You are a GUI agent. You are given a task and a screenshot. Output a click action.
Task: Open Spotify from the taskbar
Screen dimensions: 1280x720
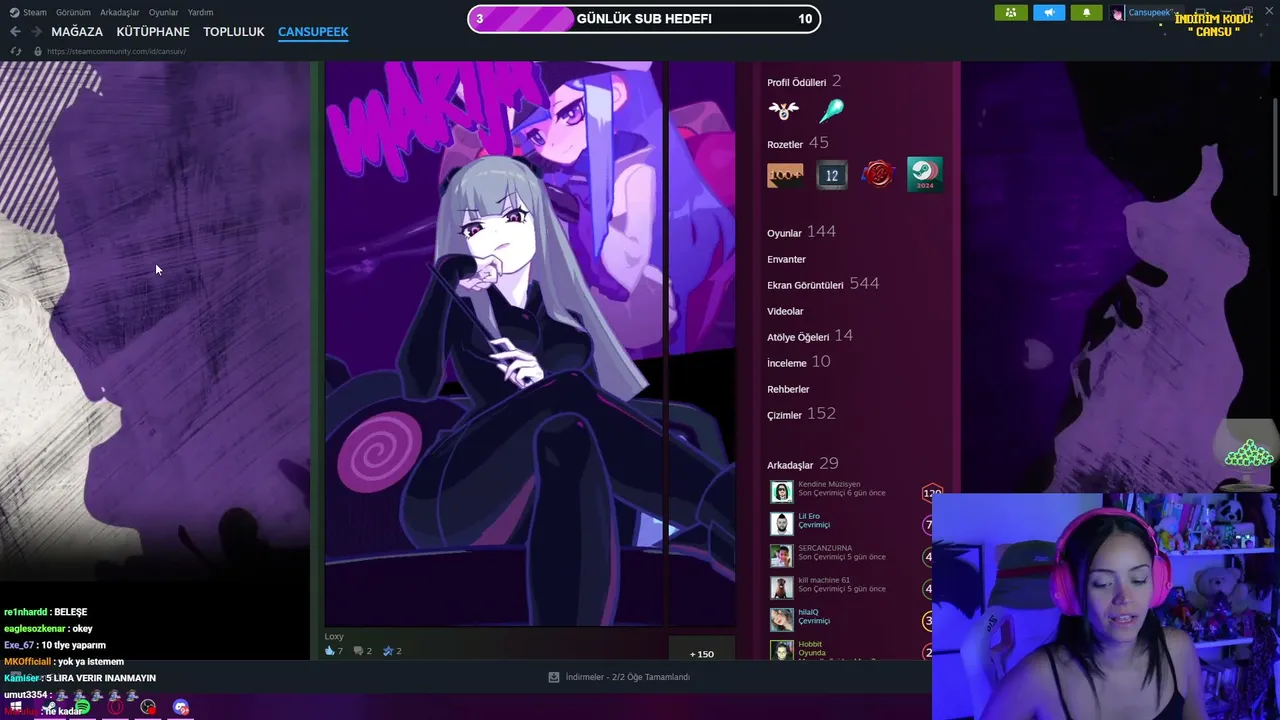(x=82, y=707)
